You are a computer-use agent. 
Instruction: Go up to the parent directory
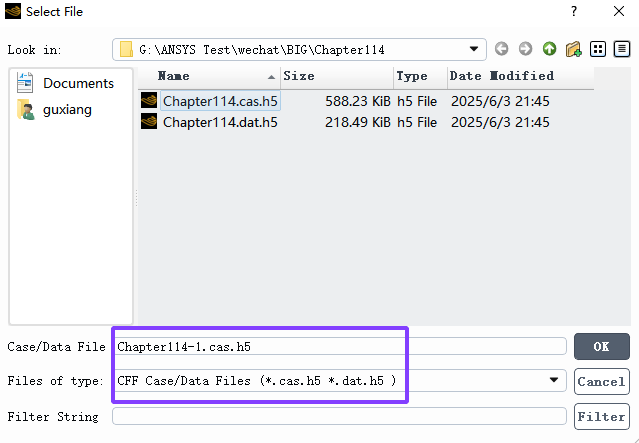549,49
